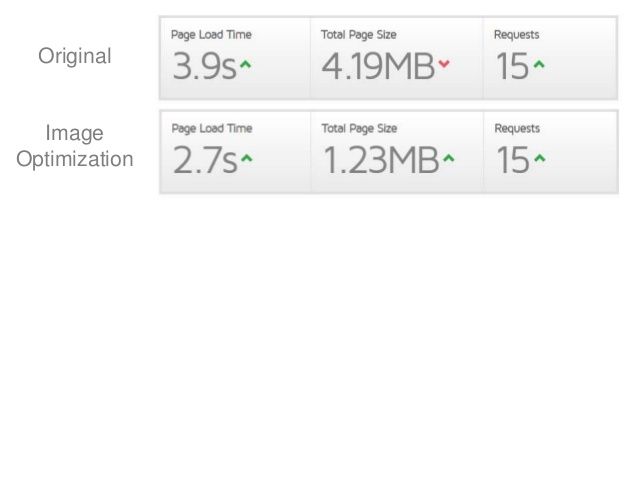Viewport: 638px width, 479px height.
Task: Select the "Original" row label
Action: (75, 56)
